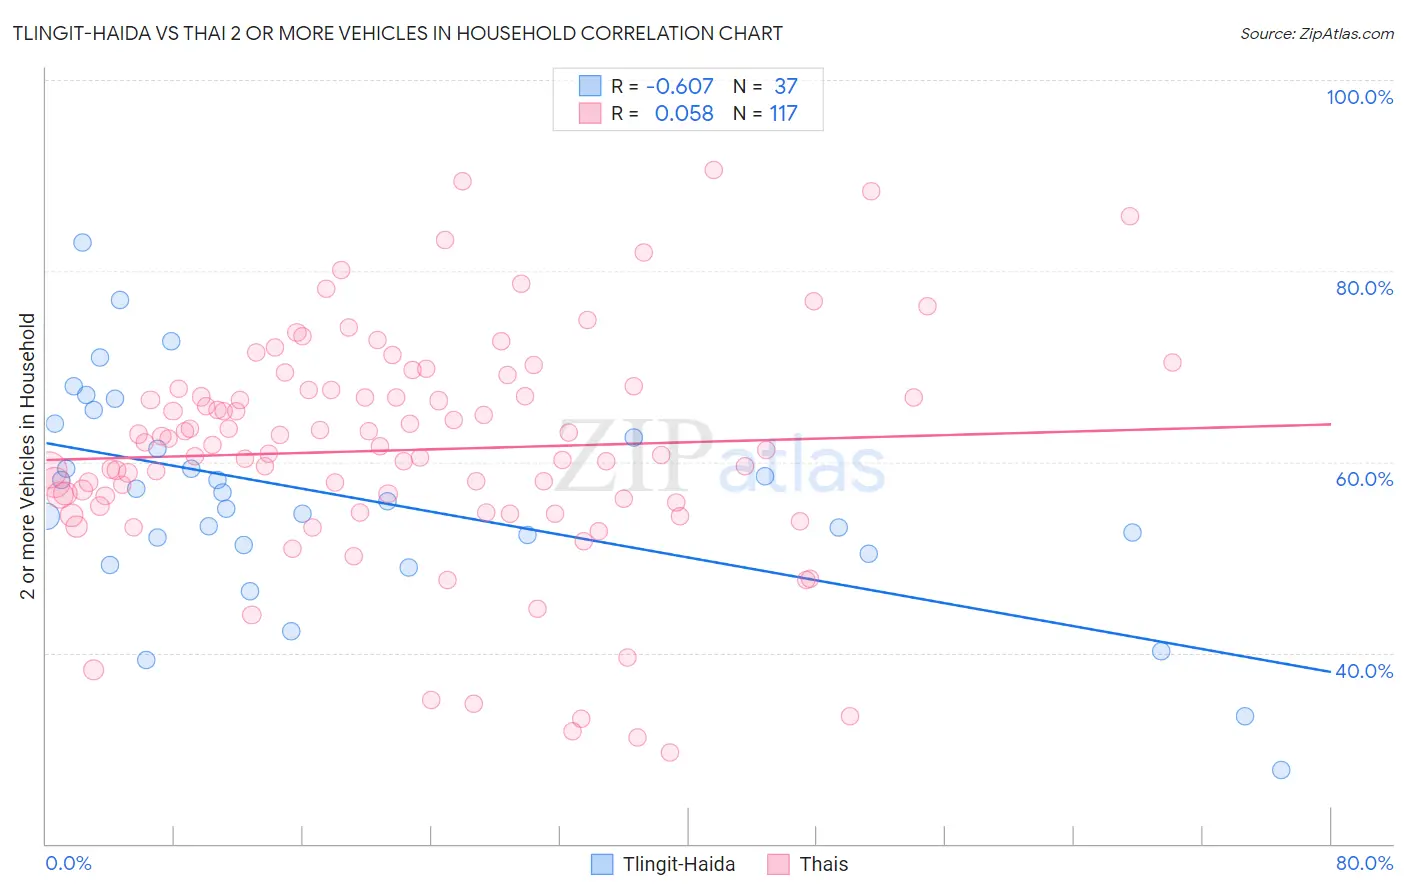The image size is (1406, 892).
Task: Click the topmost pink data point
Action: point(713,170)
